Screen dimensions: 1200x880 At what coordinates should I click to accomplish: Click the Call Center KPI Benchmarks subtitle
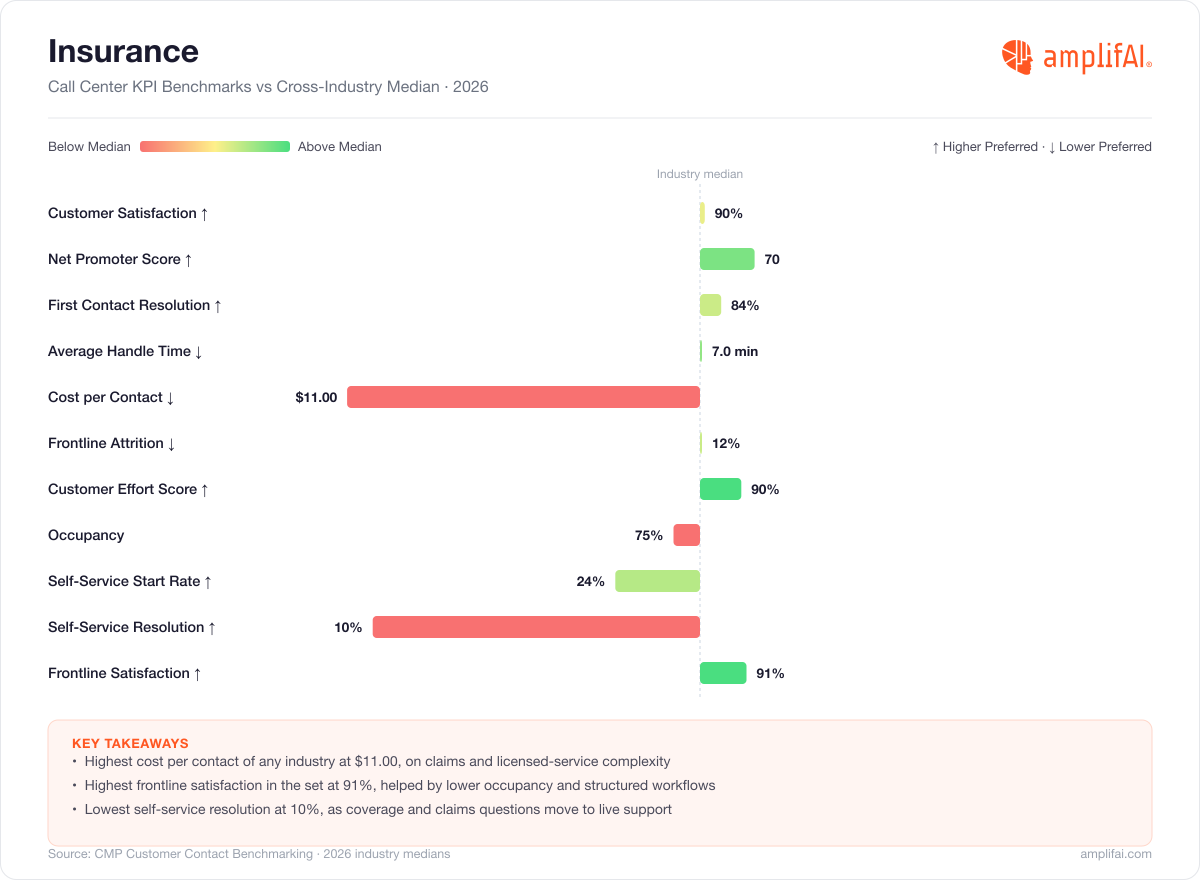tap(268, 87)
